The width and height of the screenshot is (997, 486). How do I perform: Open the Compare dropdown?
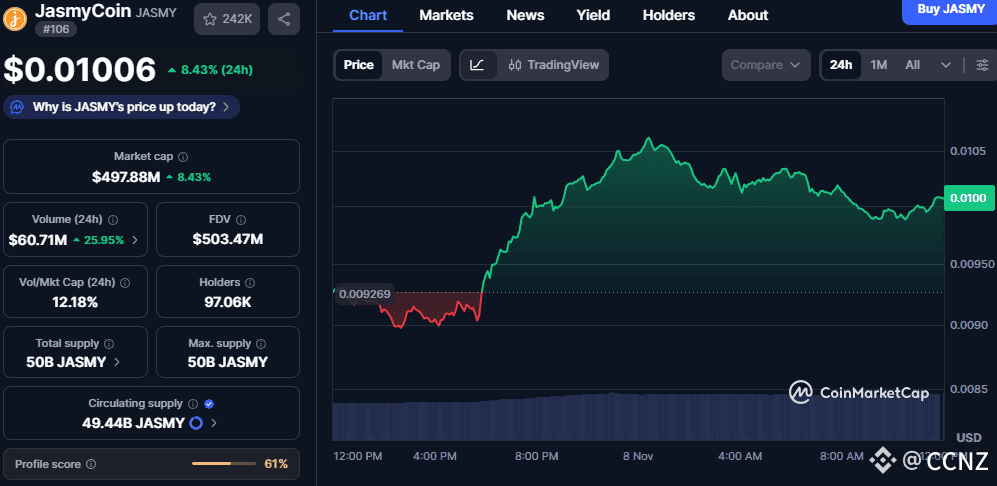[x=766, y=65]
